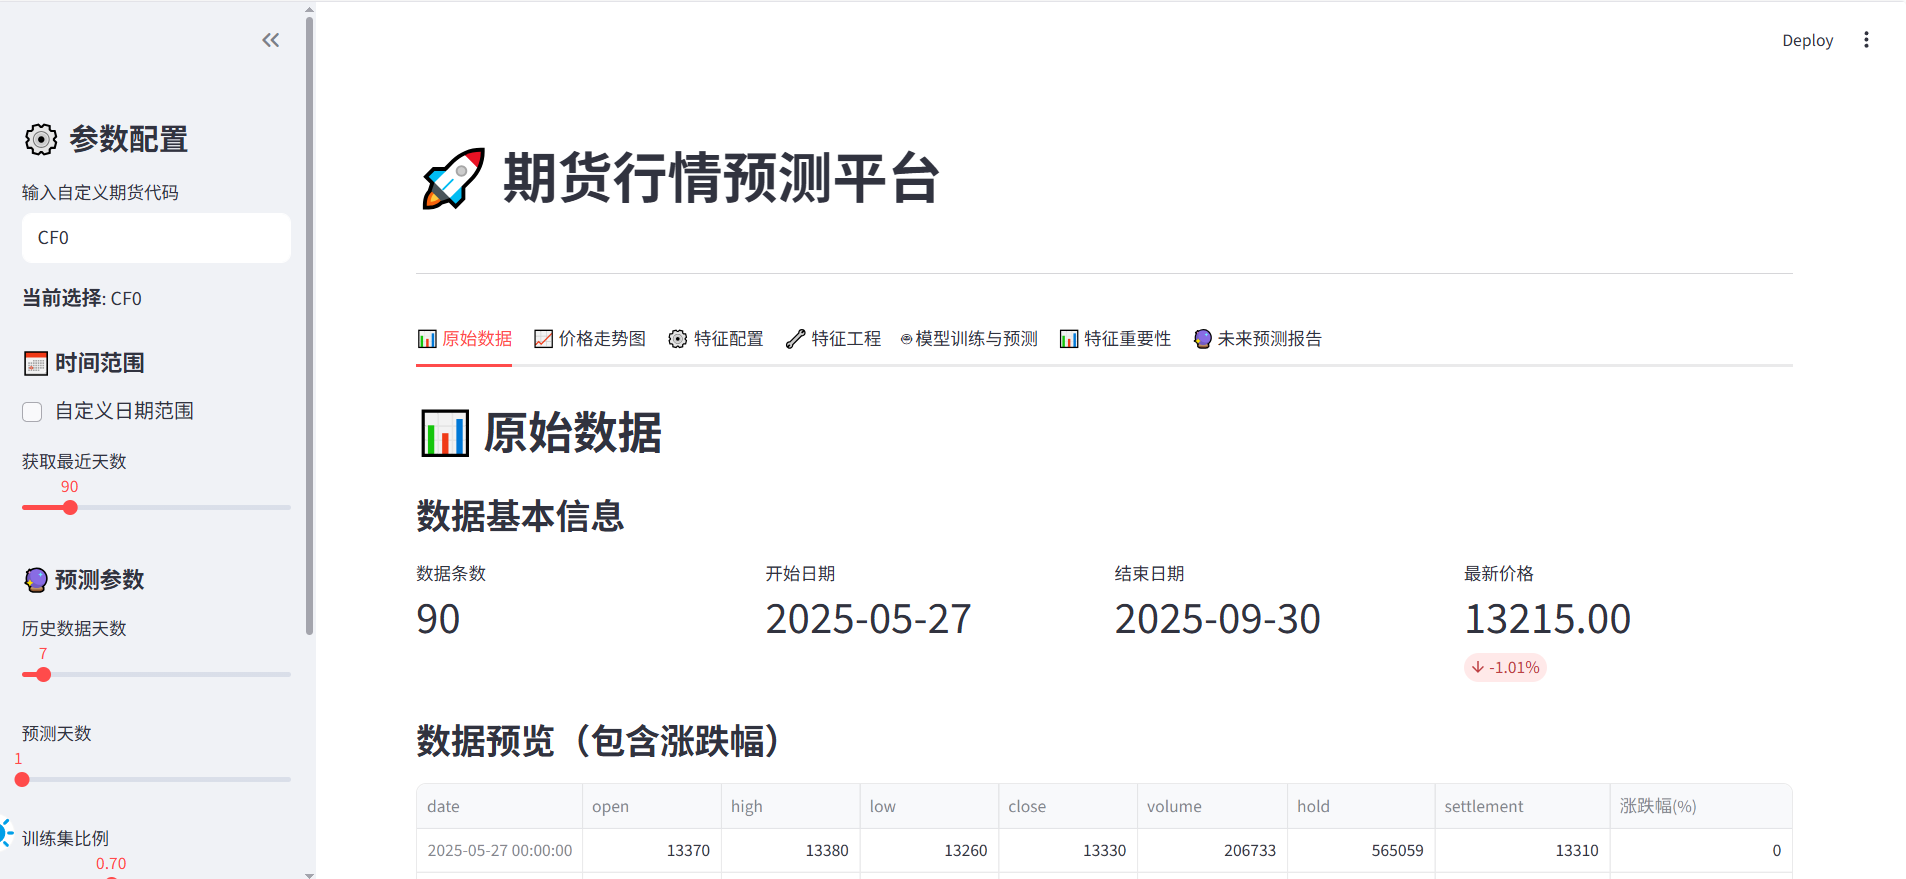
Task: Select the open cell 13370
Action: click(651, 851)
